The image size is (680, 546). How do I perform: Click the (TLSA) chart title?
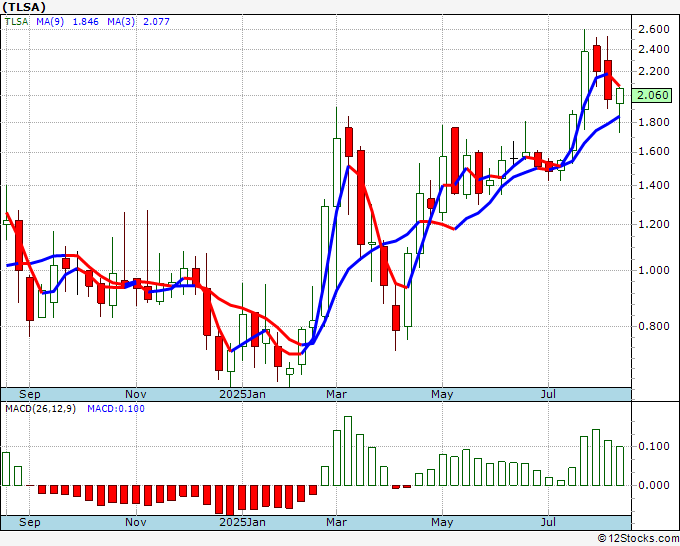(23, 7)
